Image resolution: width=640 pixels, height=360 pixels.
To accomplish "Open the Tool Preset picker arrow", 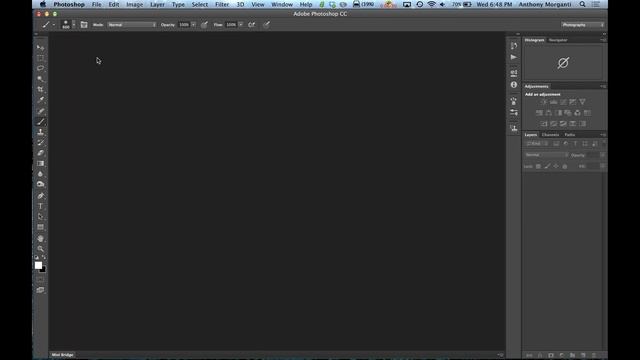I will 53,25.
